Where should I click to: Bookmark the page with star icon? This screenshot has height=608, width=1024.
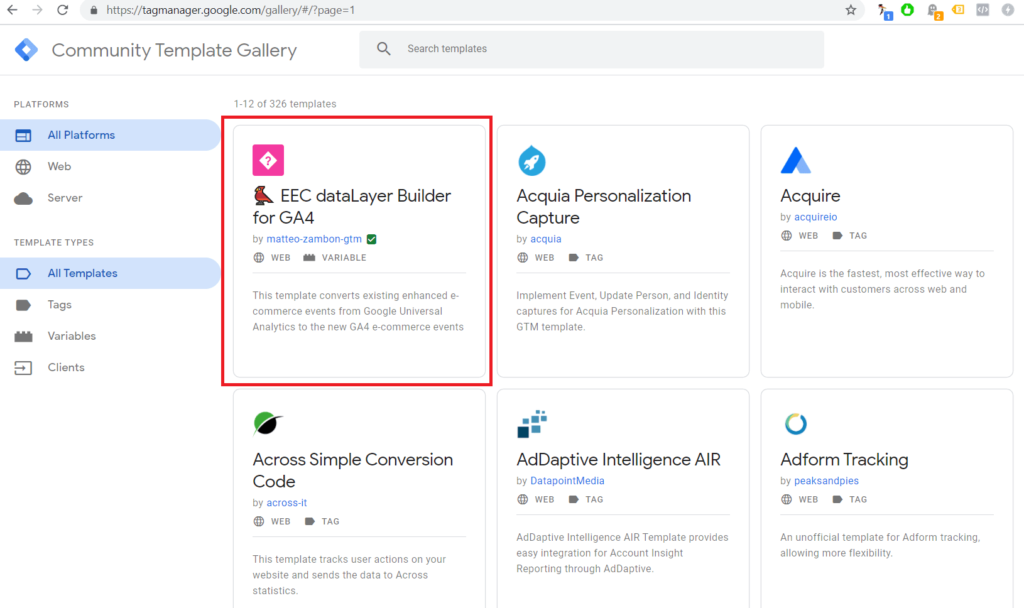pos(850,10)
